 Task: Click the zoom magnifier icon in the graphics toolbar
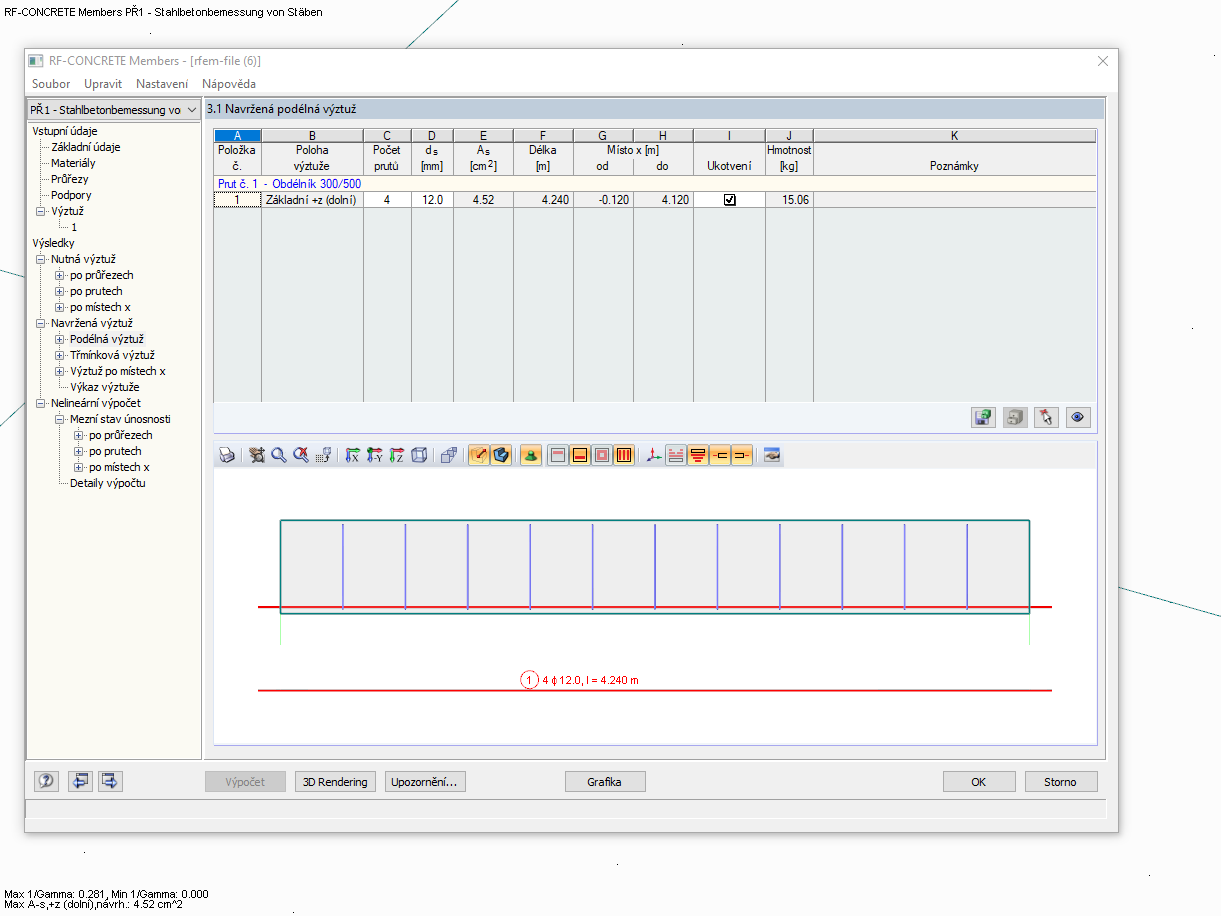coord(279,455)
